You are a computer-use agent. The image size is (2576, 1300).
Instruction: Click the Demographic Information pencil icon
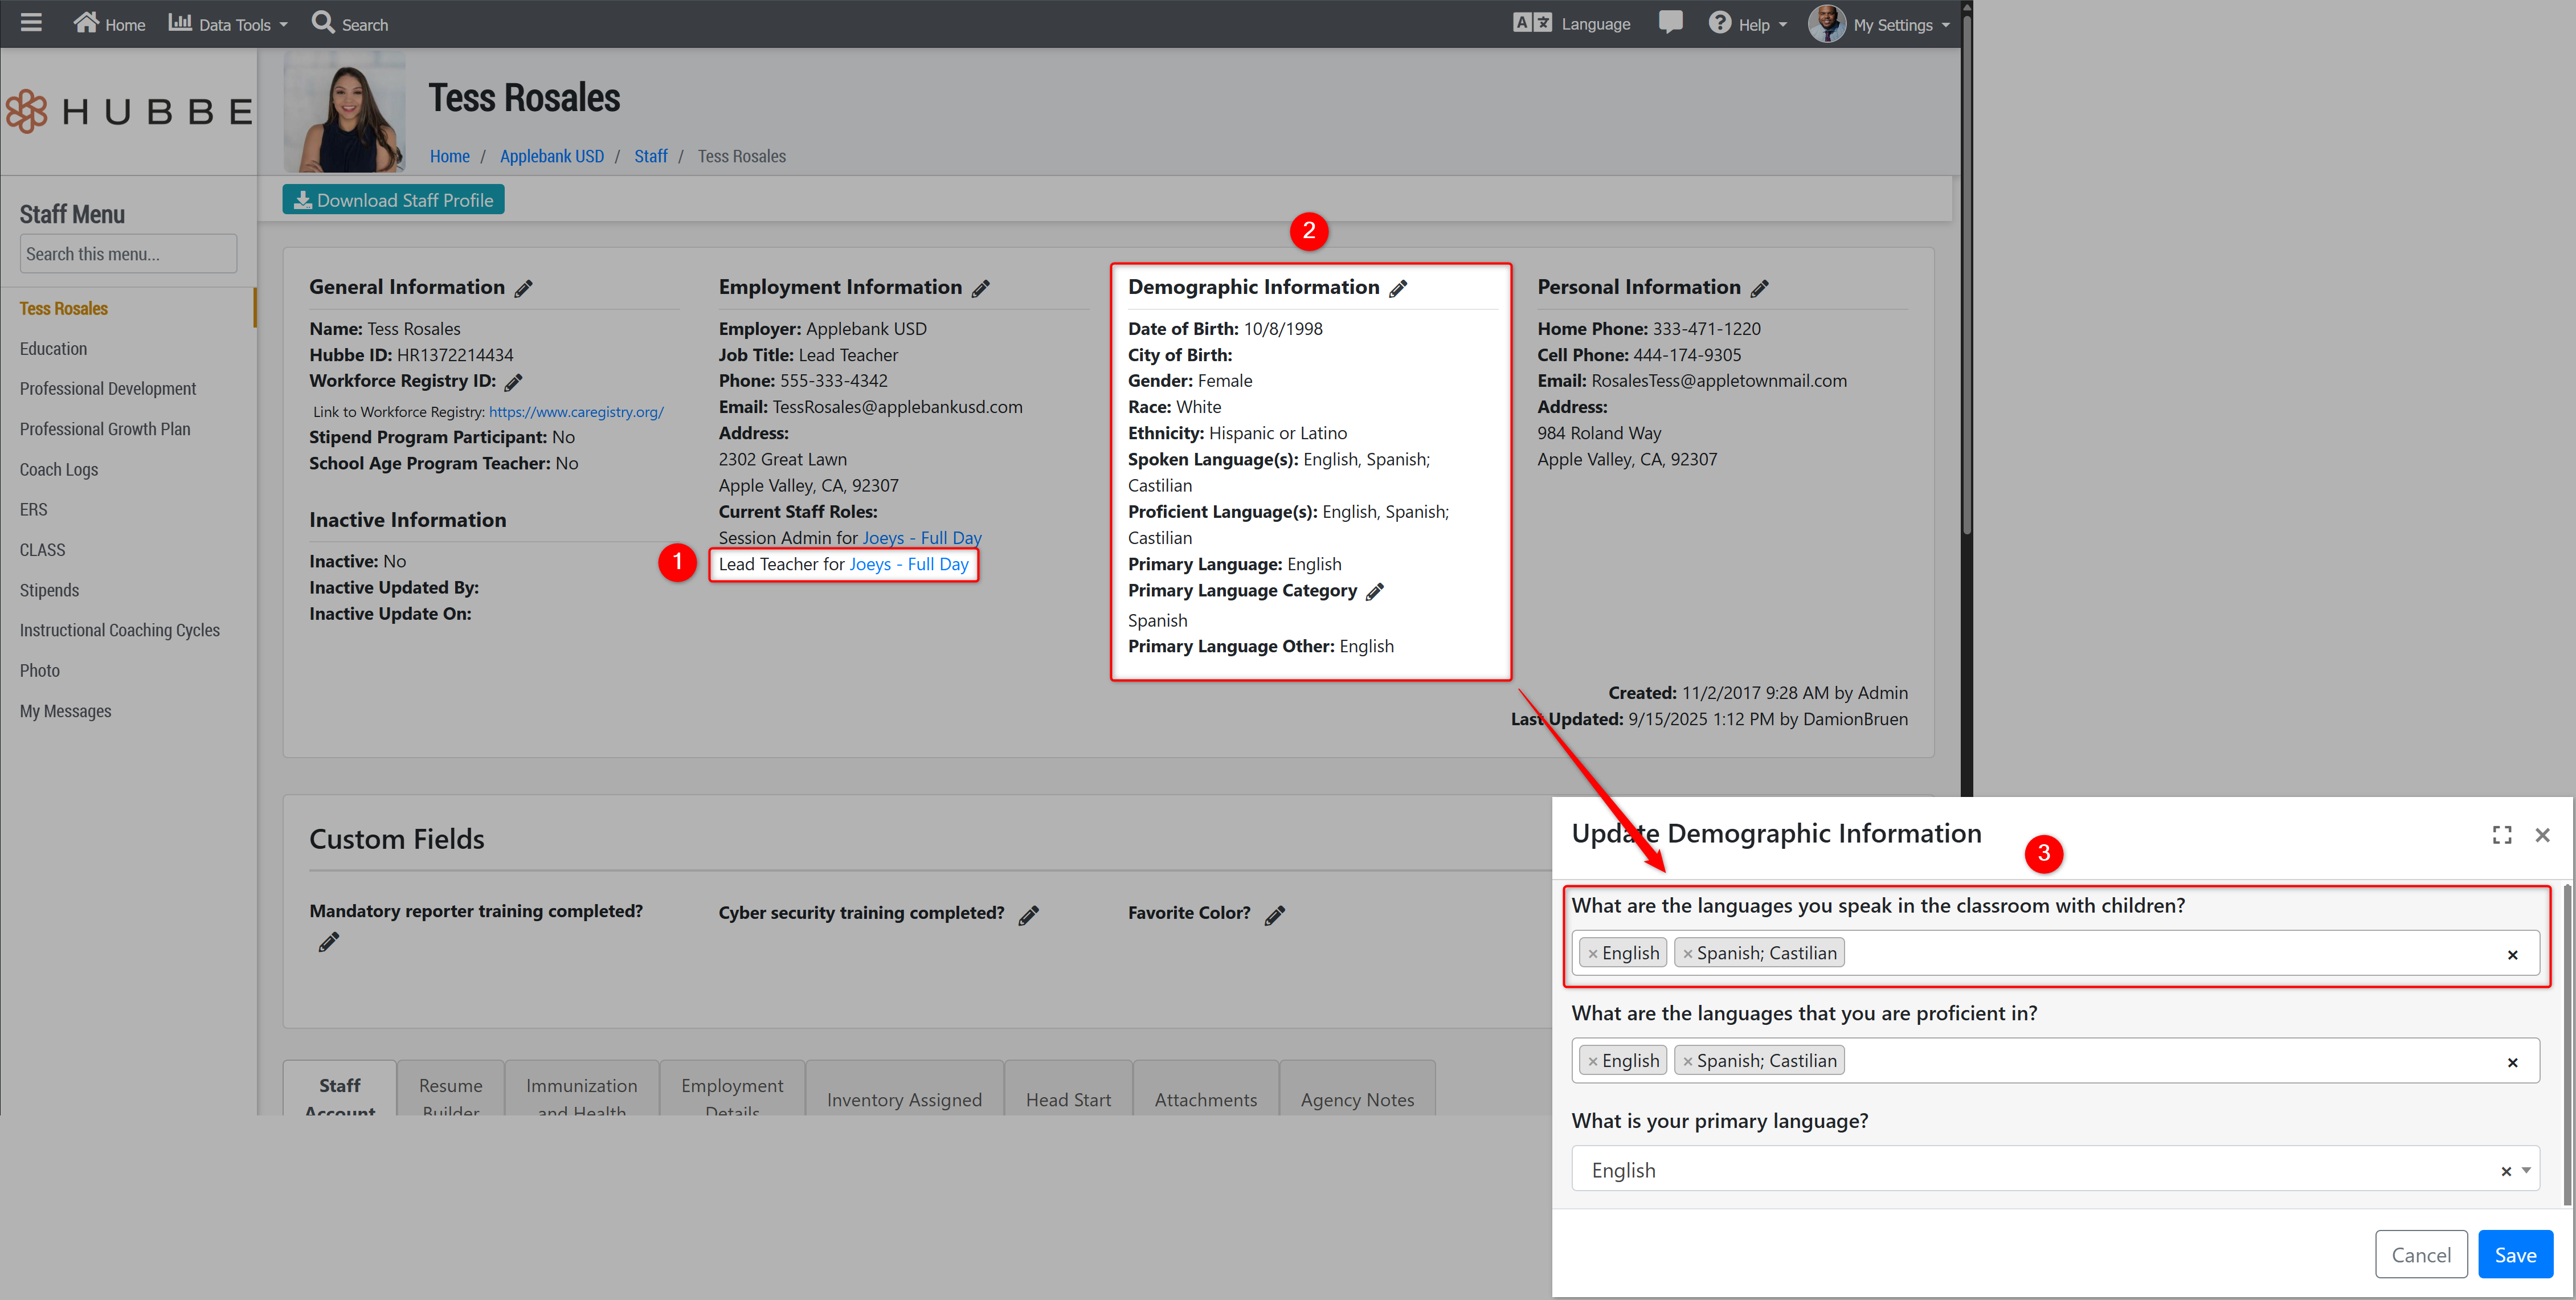point(1398,289)
